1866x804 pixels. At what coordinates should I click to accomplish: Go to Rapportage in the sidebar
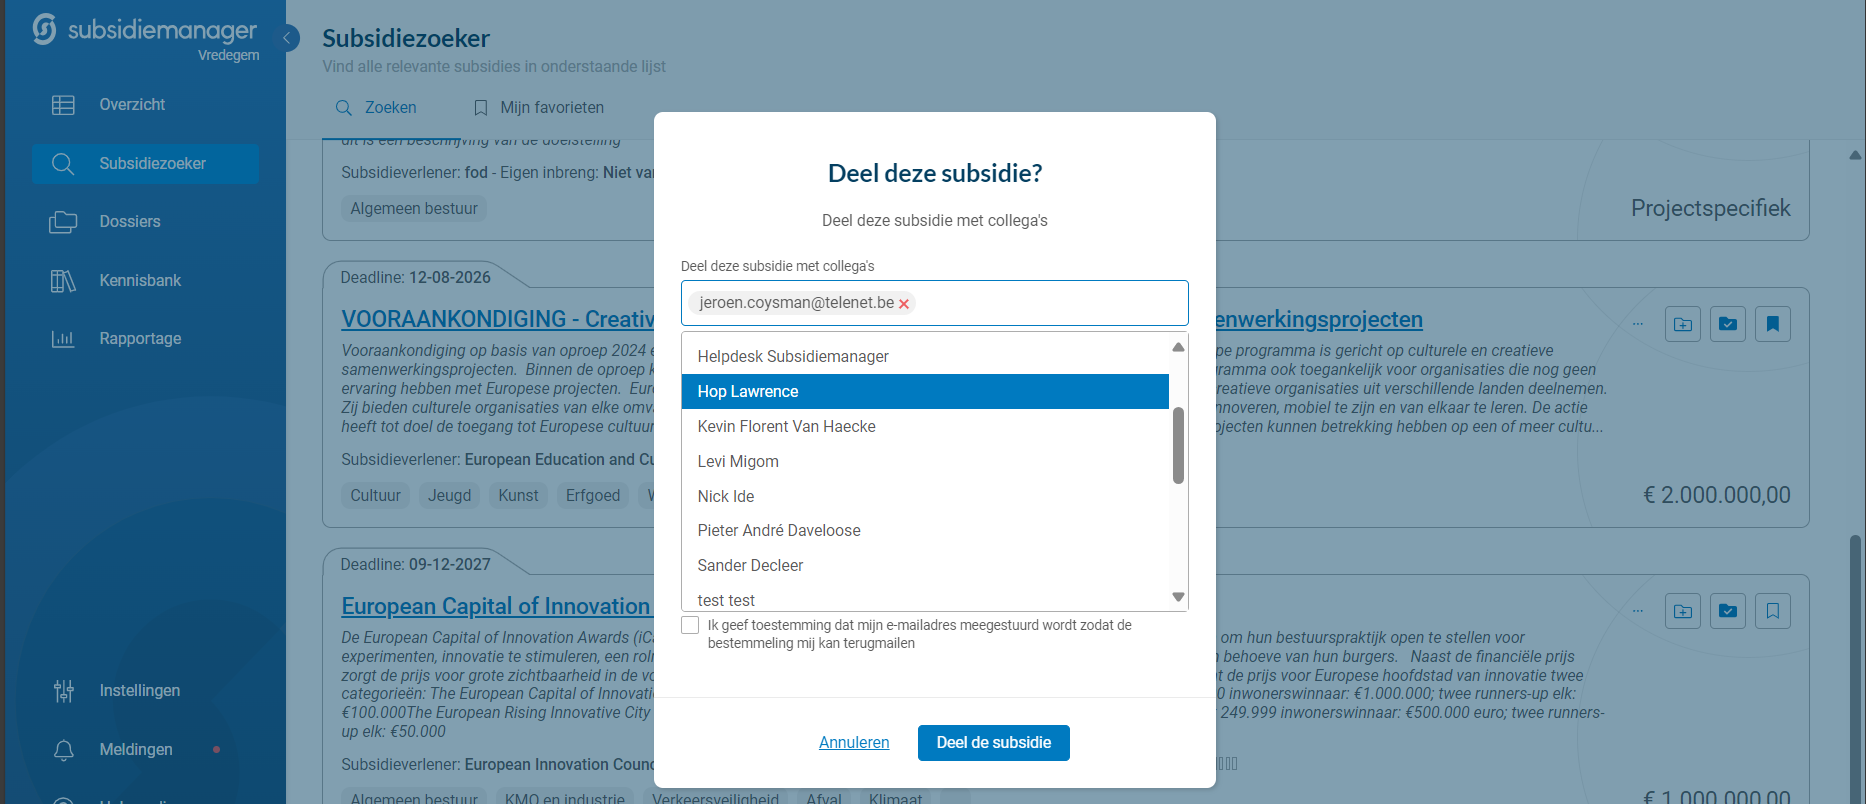pos(139,339)
